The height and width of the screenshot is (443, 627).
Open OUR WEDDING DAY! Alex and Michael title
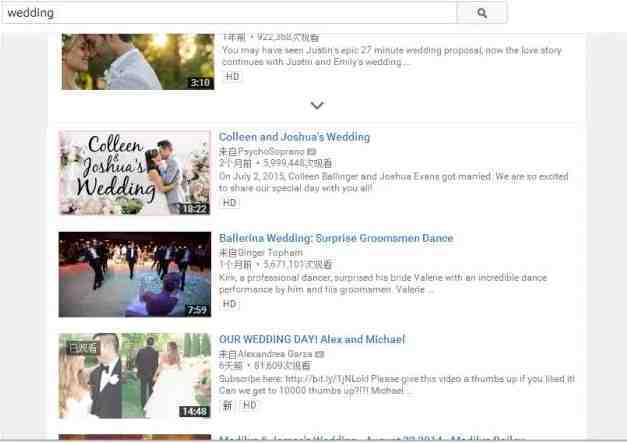(312, 339)
